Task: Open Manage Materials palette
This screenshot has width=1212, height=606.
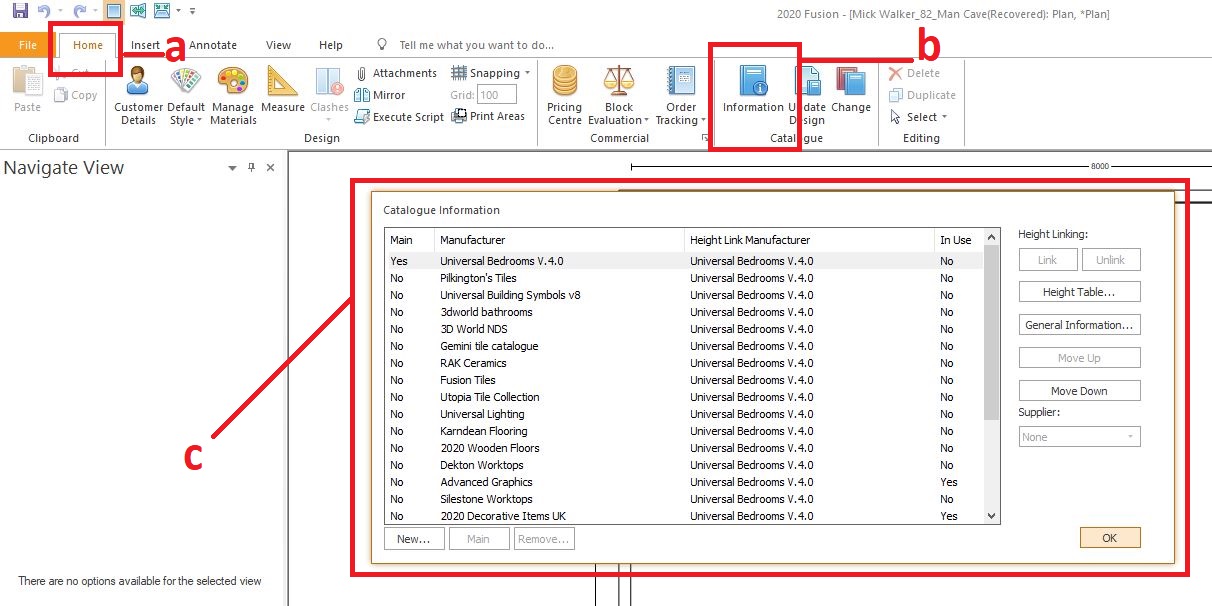Action: pos(233,96)
